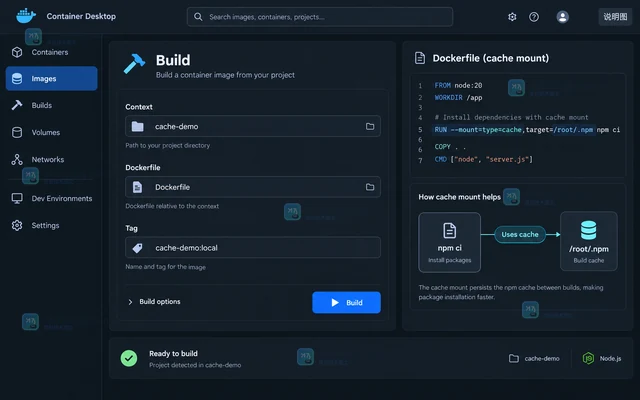Click the 'Uses cache' pill
The height and width of the screenshot is (400, 640).
tap(520, 234)
